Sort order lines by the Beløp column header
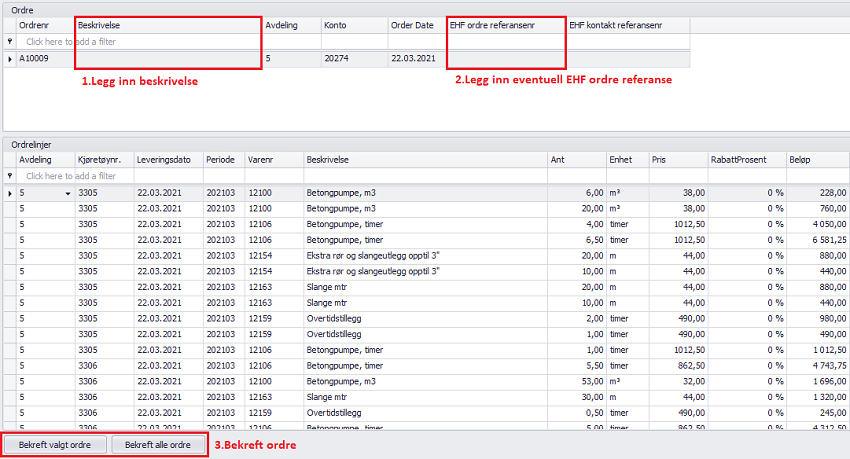 (817, 159)
